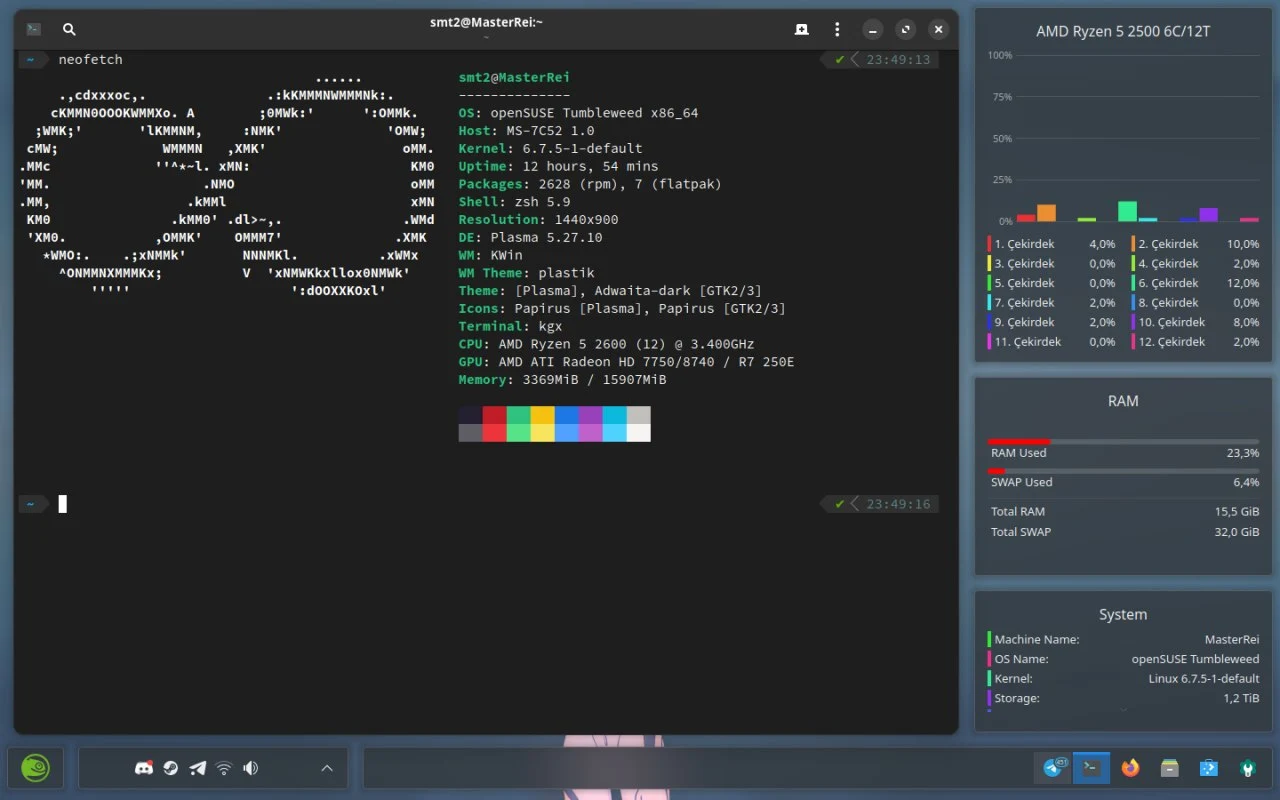Screen dimensions: 1280x800
Task: Click the 1. Çekirdek legend entry
Action: pos(1052,244)
